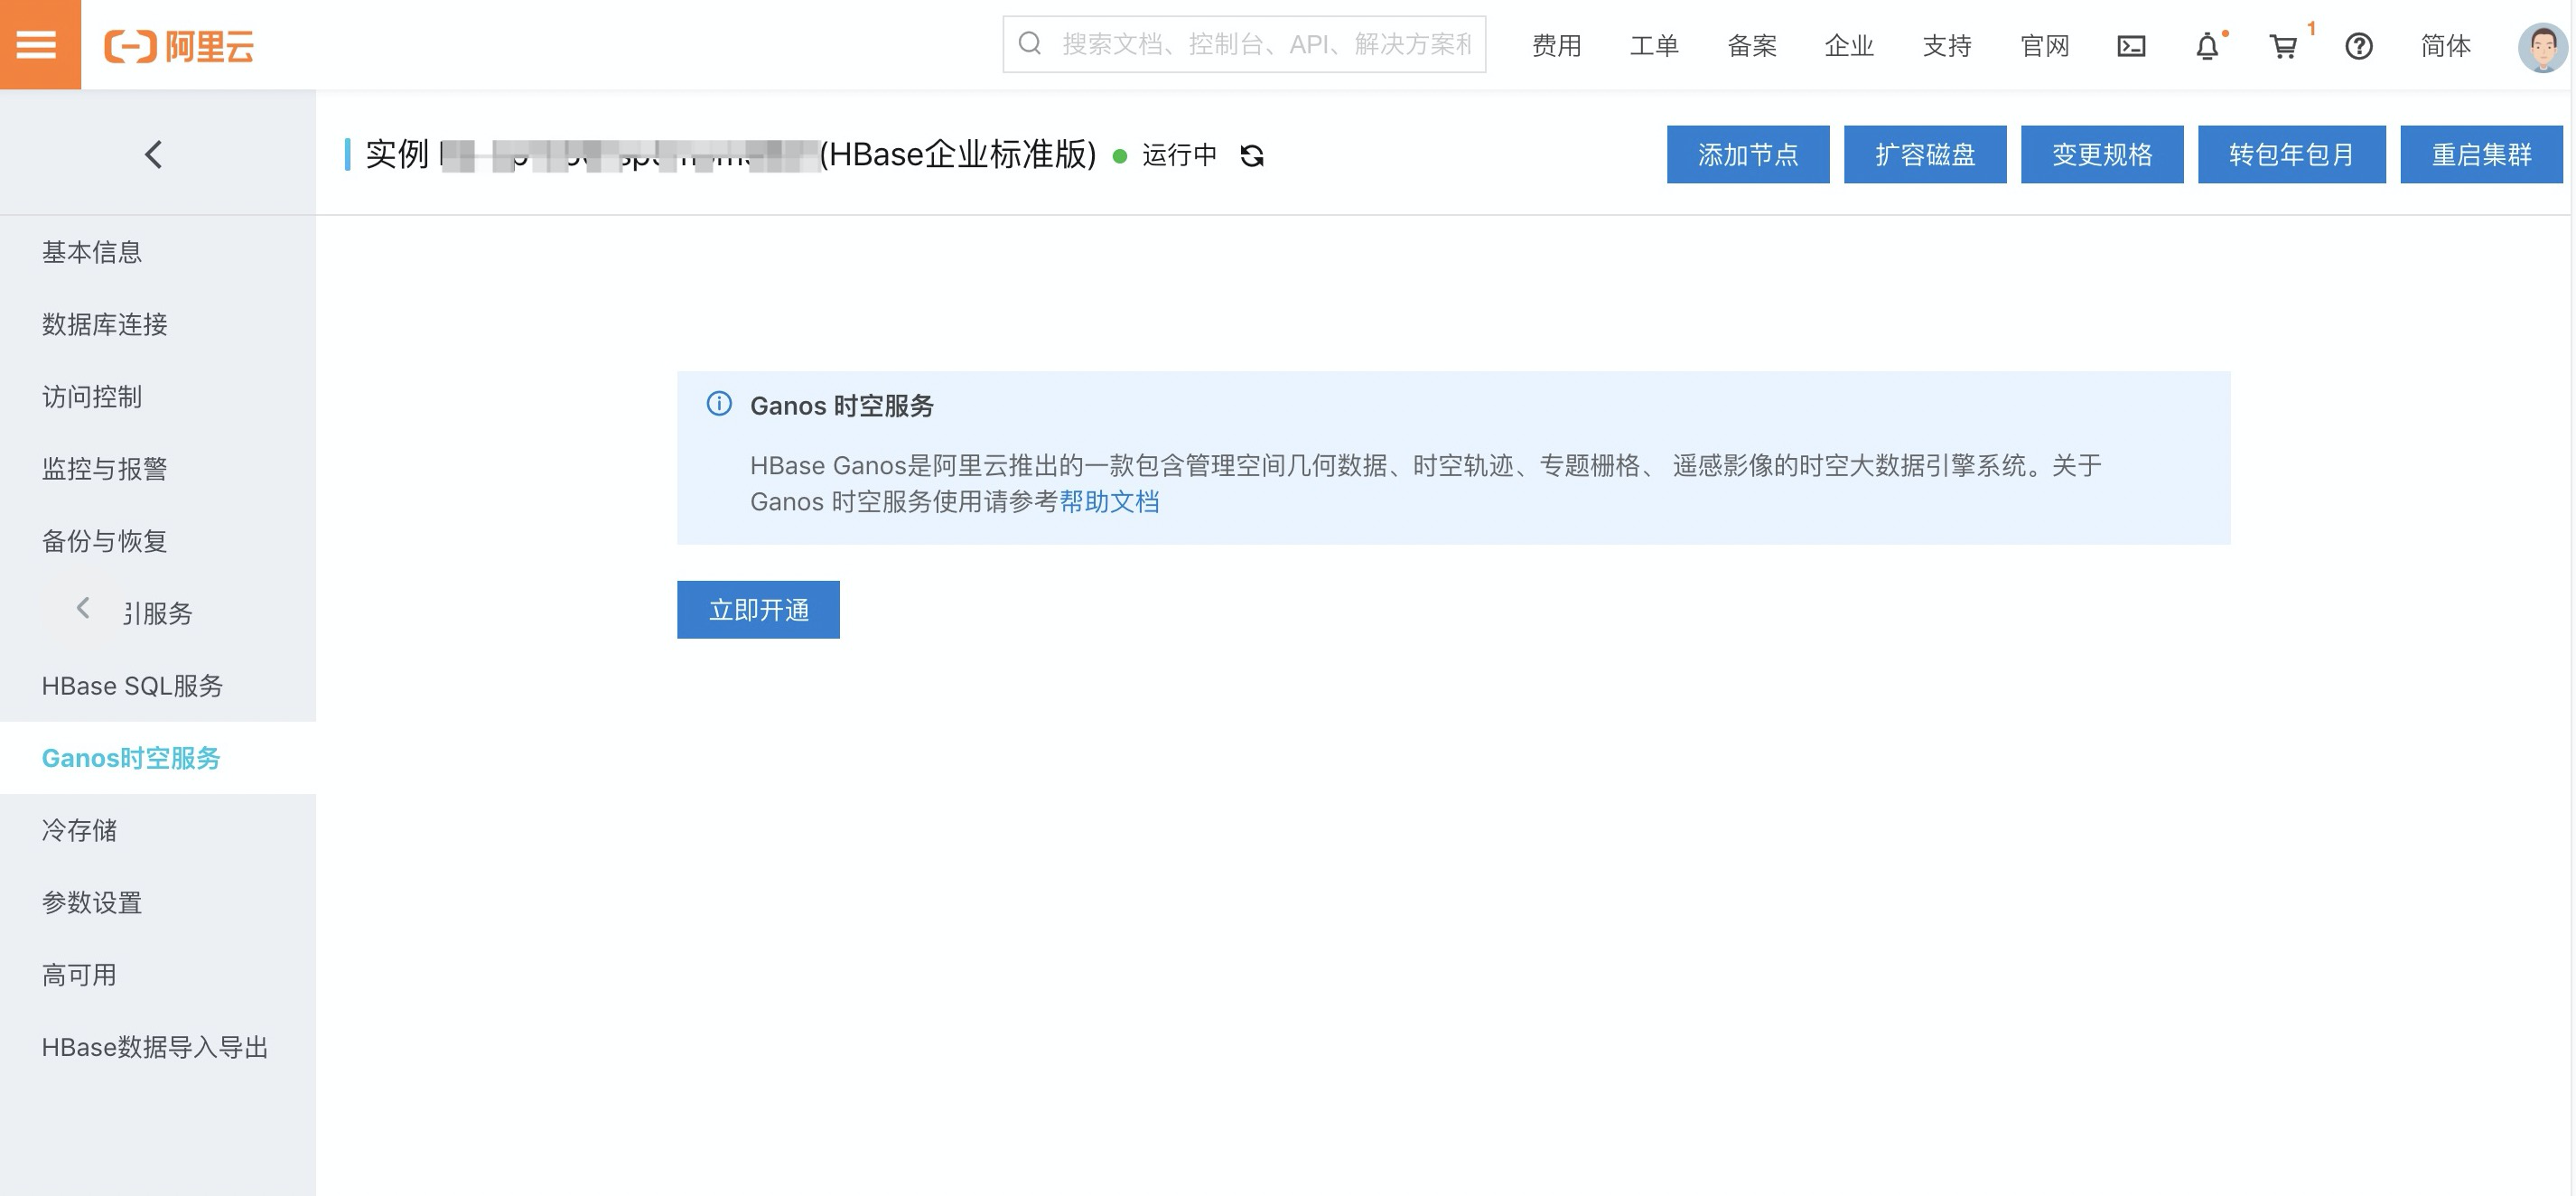Click the 变更规格 button

tap(2102, 154)
